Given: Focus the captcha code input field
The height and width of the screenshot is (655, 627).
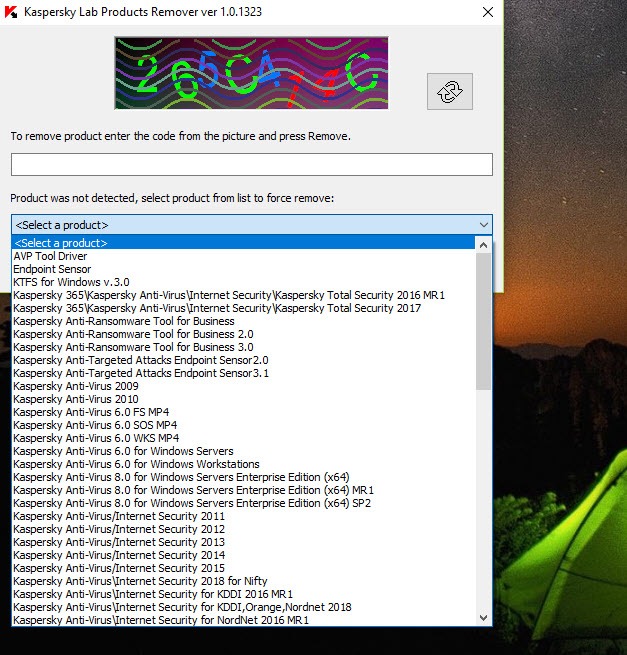Looking at the screenshot, I should [x=251, y=164].
